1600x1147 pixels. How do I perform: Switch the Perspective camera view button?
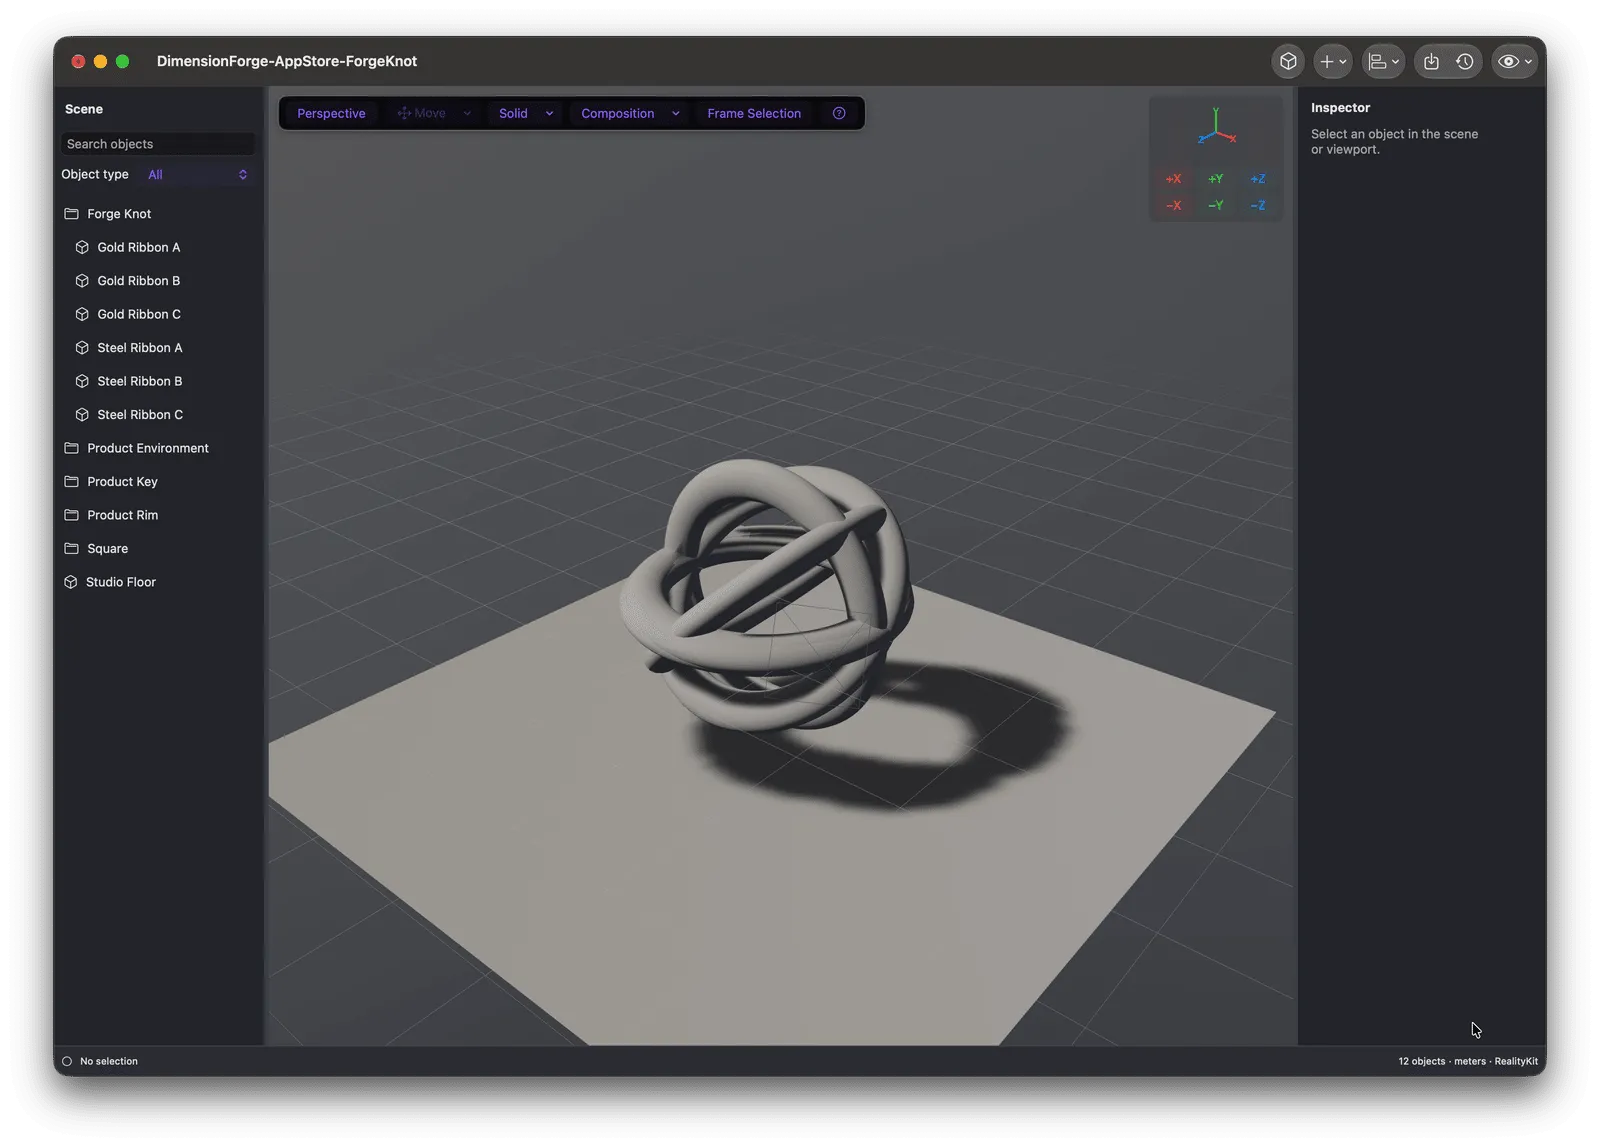pyautogui.click(x=331, y=114)
